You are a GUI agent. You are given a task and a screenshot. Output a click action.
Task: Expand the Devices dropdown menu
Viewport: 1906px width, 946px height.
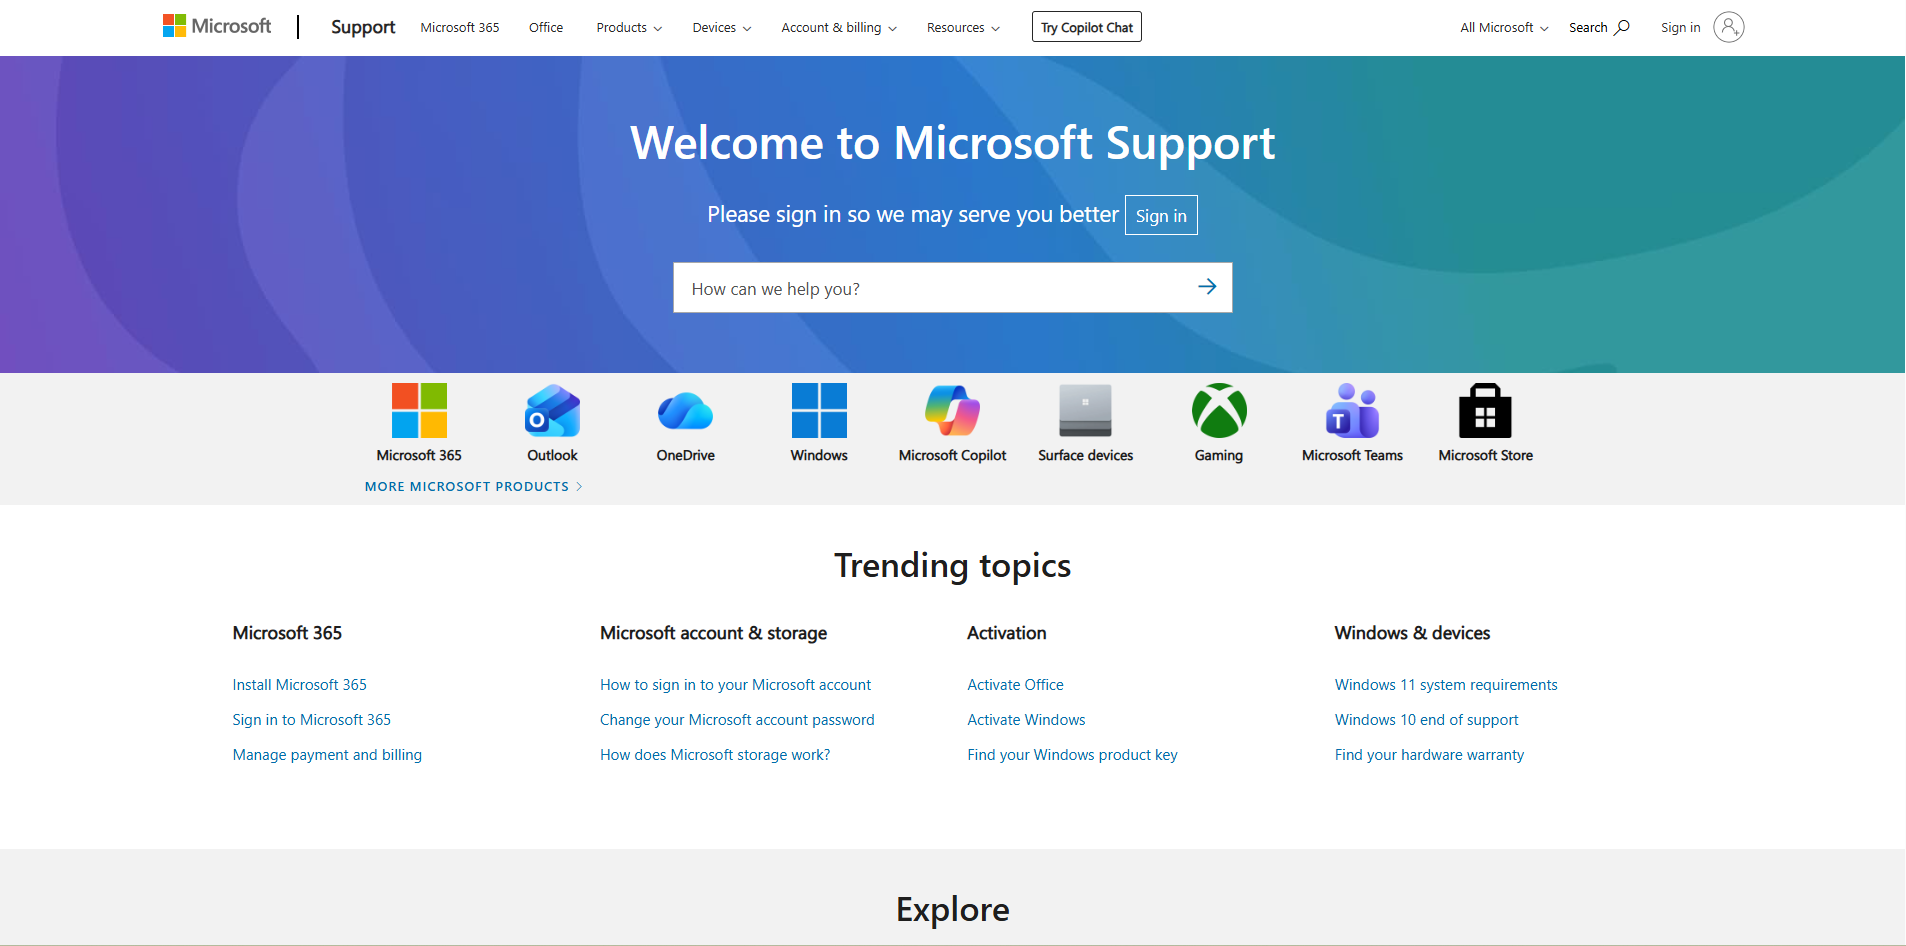(x=721, y=28)
